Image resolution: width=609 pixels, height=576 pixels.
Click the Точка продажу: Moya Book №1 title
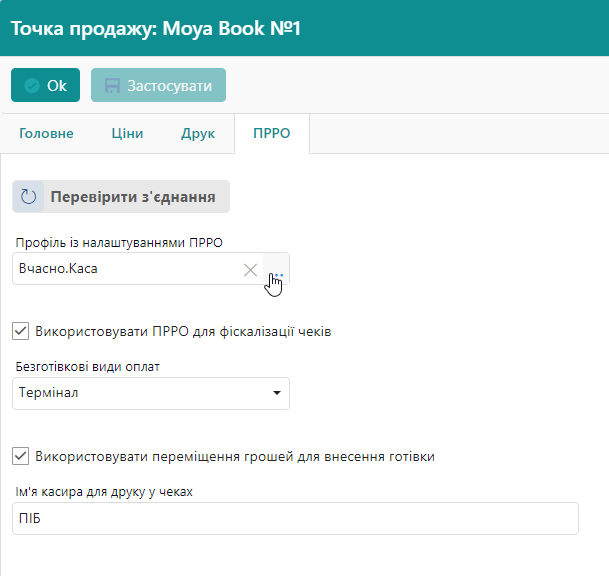click(x=156, y=28)
